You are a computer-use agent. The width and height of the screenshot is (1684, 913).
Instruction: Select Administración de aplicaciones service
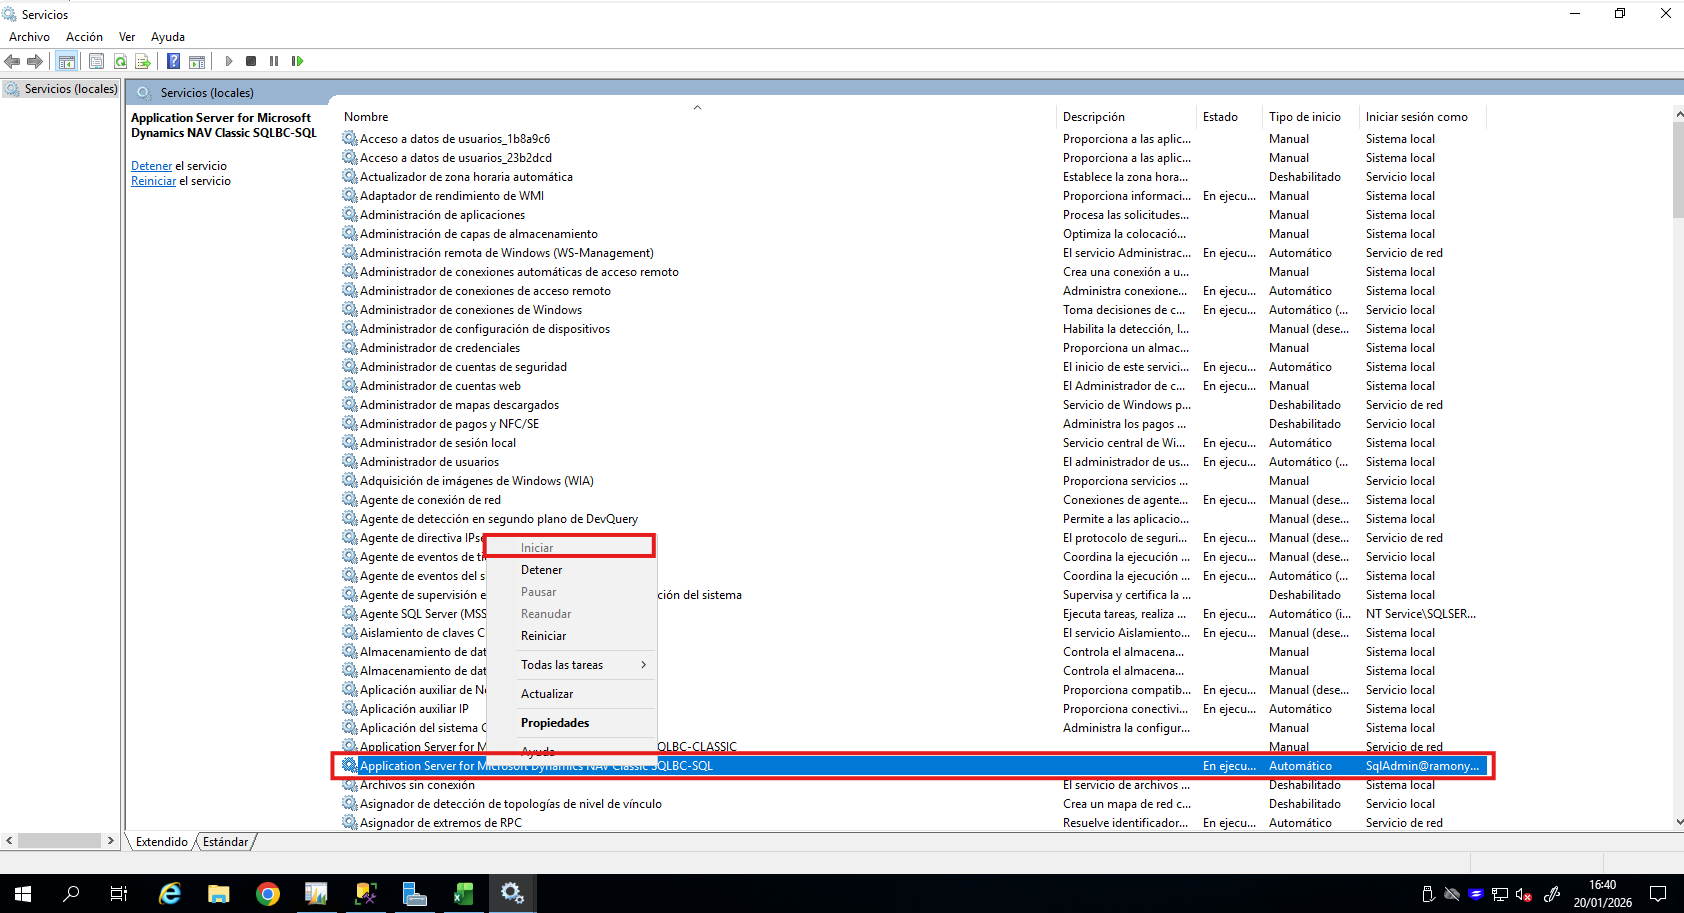(x=442, y=215)
